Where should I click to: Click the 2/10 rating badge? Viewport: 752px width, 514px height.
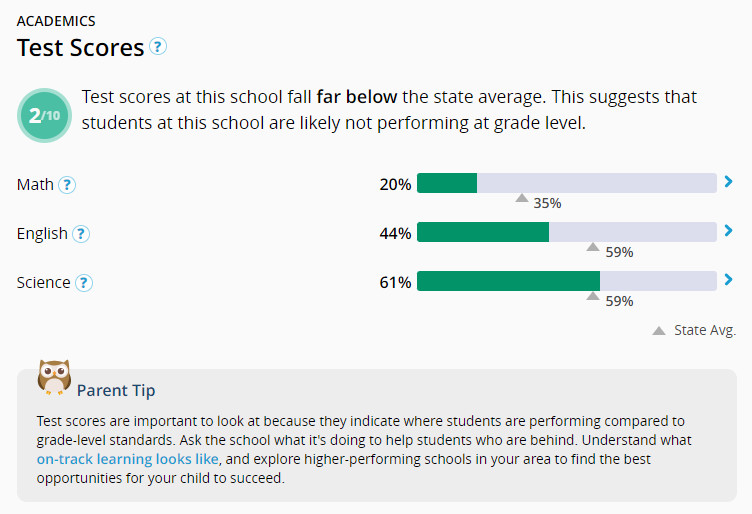(x=44, y=115)
